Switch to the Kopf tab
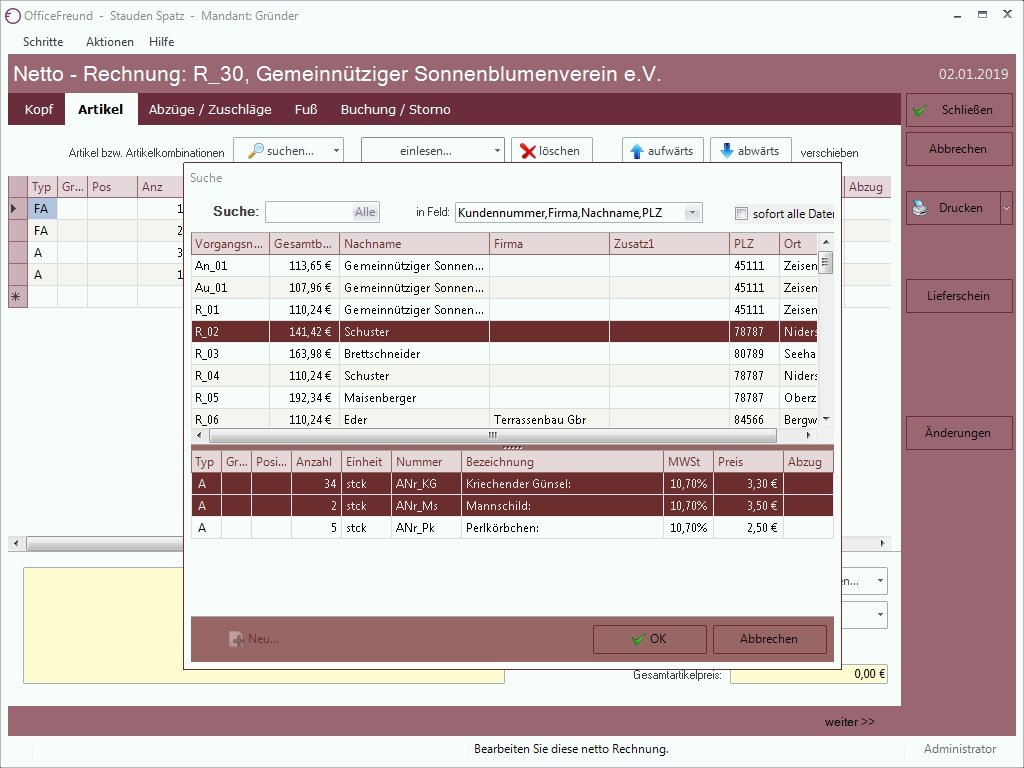The image size is (1024, 768). tap(39, 110)
